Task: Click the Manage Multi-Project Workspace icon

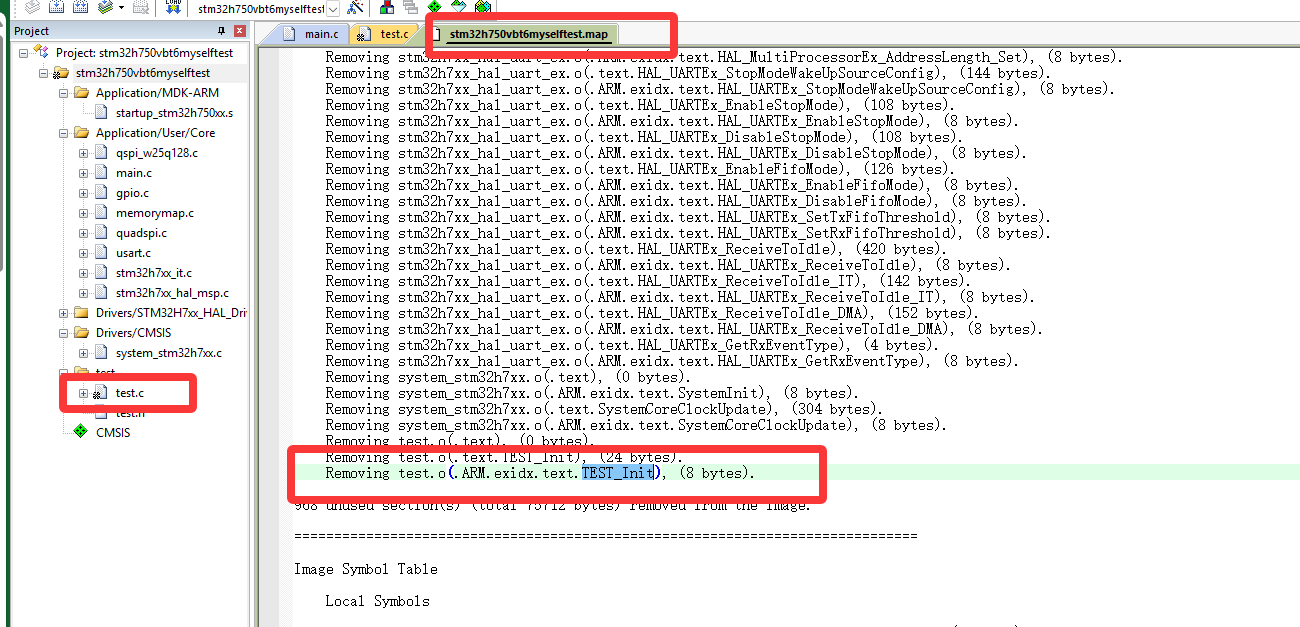Action: [411, 6]
